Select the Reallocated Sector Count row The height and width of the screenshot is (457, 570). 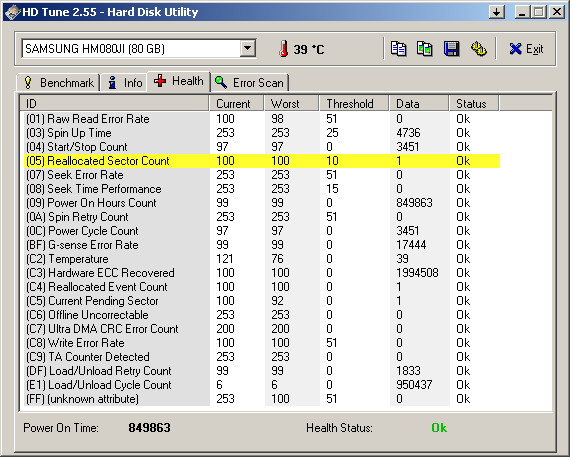click(262, 161)
